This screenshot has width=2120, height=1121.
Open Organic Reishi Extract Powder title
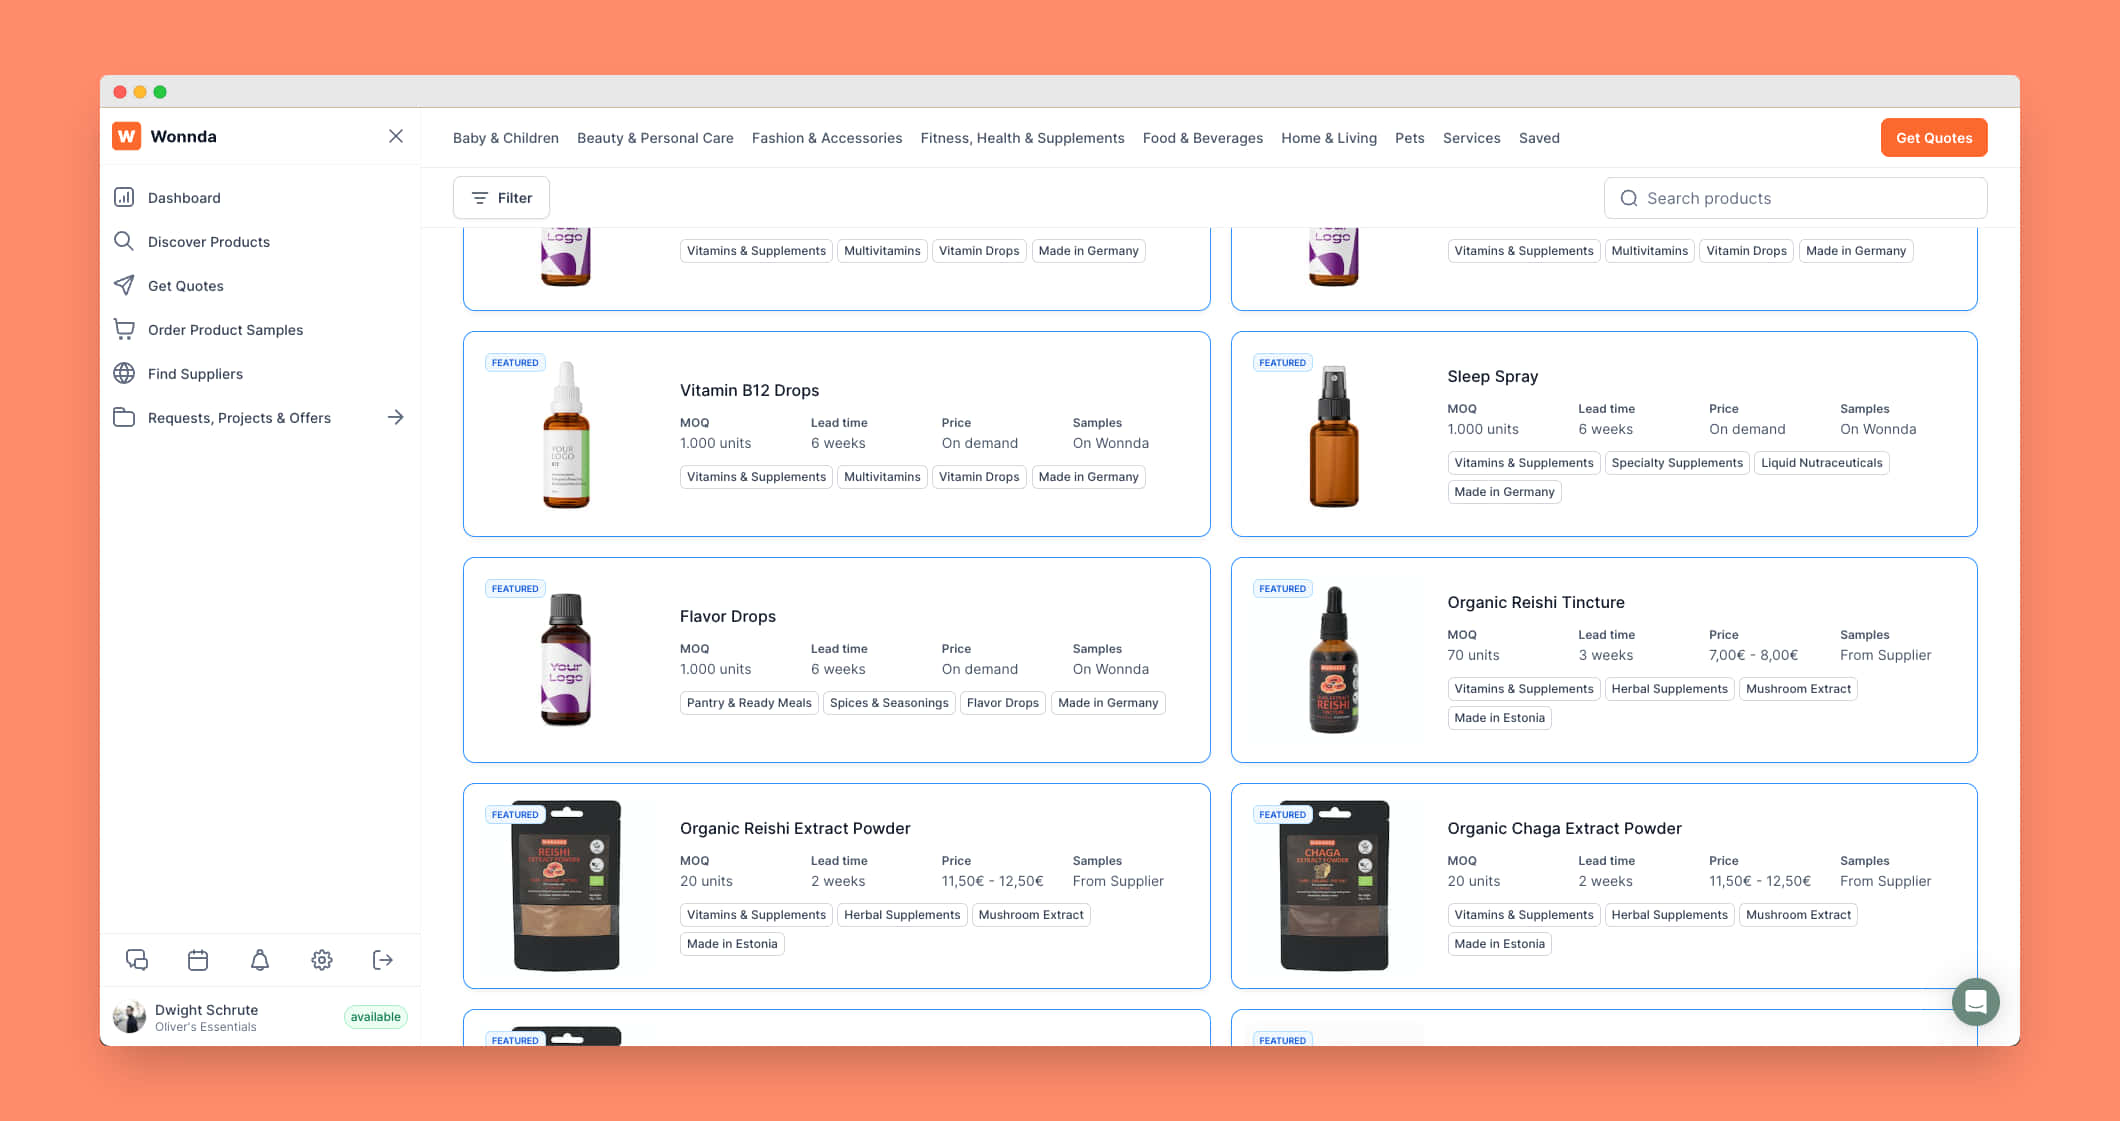795,828
